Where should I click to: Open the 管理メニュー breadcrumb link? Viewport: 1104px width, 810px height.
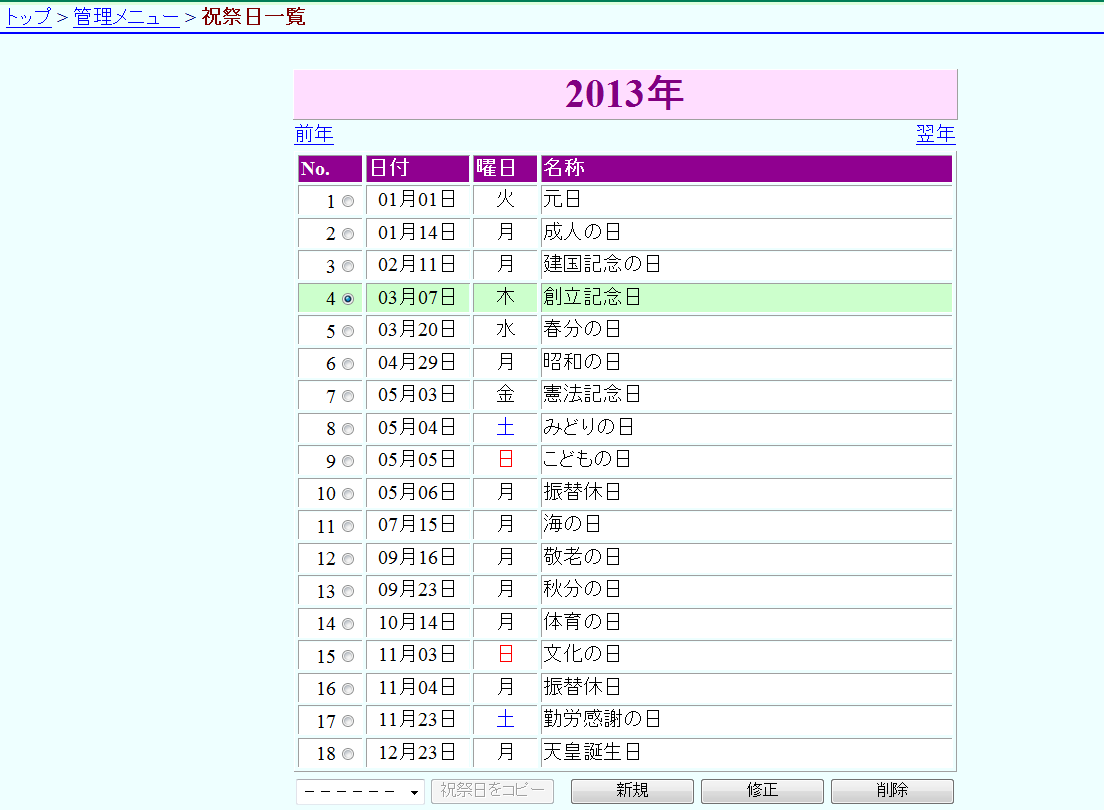(127, 17)
